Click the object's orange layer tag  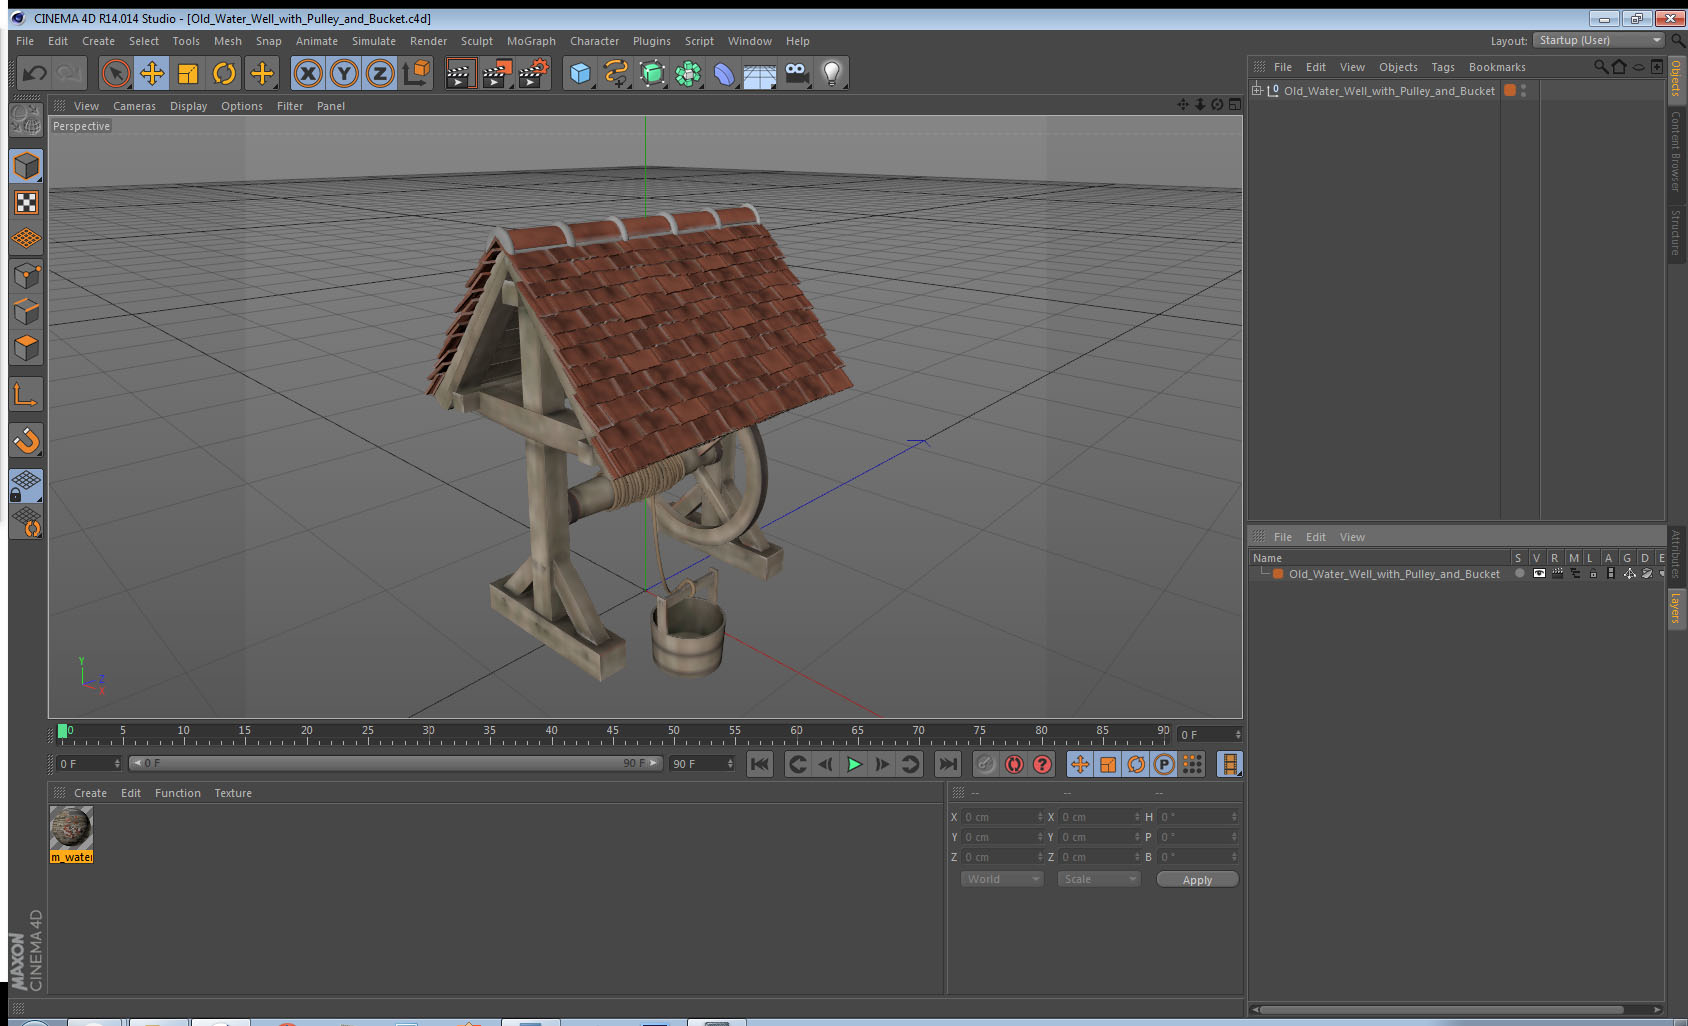click(x=1510, y=90)
